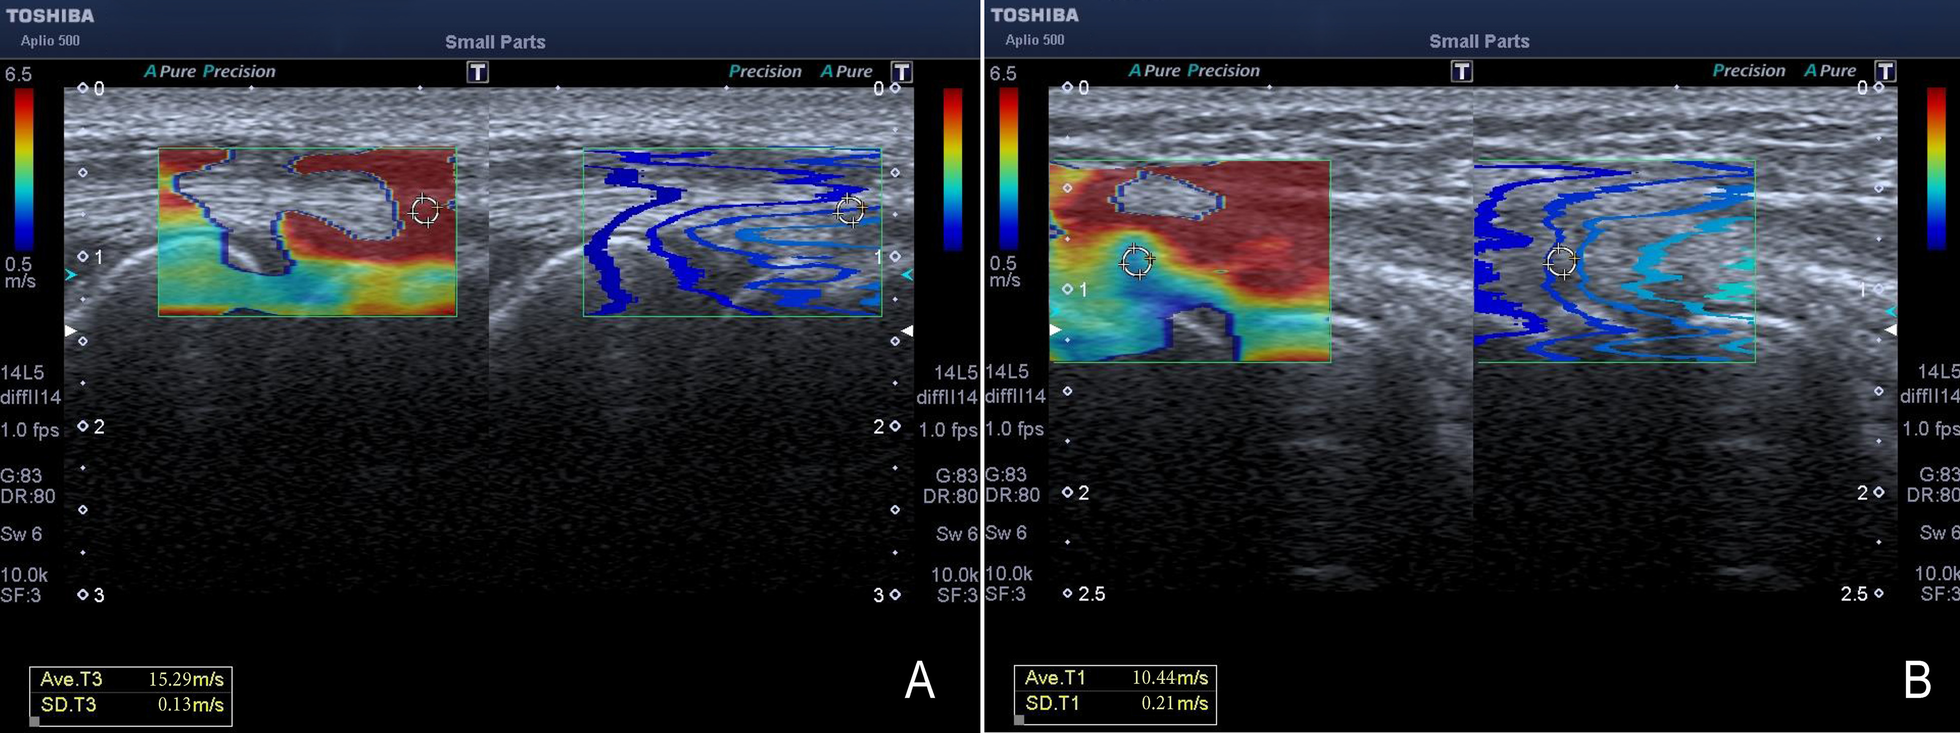Click the white focus triangle at panel A left edge
The height and width of the screenshot is (733, 1960).
70,330
